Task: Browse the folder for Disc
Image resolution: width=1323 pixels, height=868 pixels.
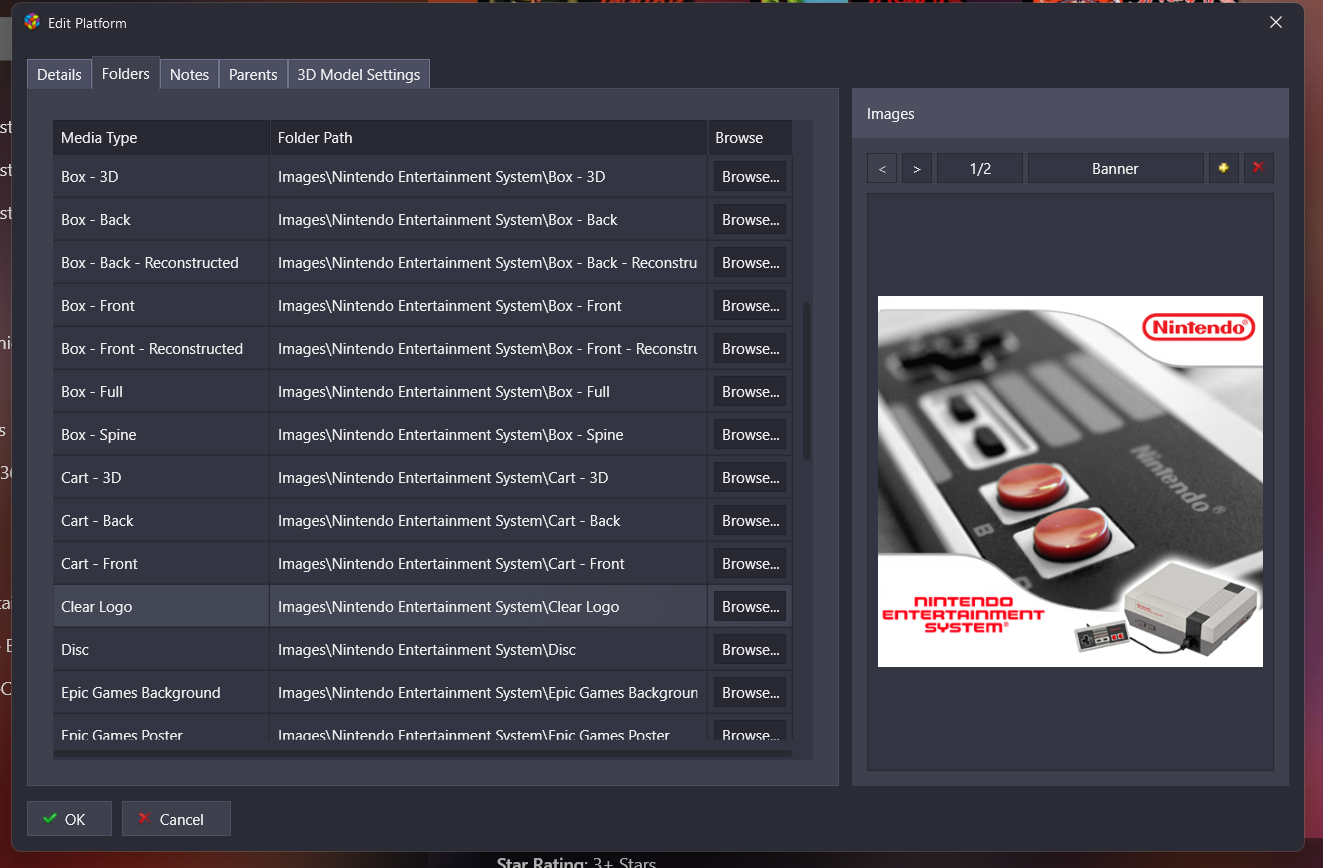Action: tap(750, 650)
